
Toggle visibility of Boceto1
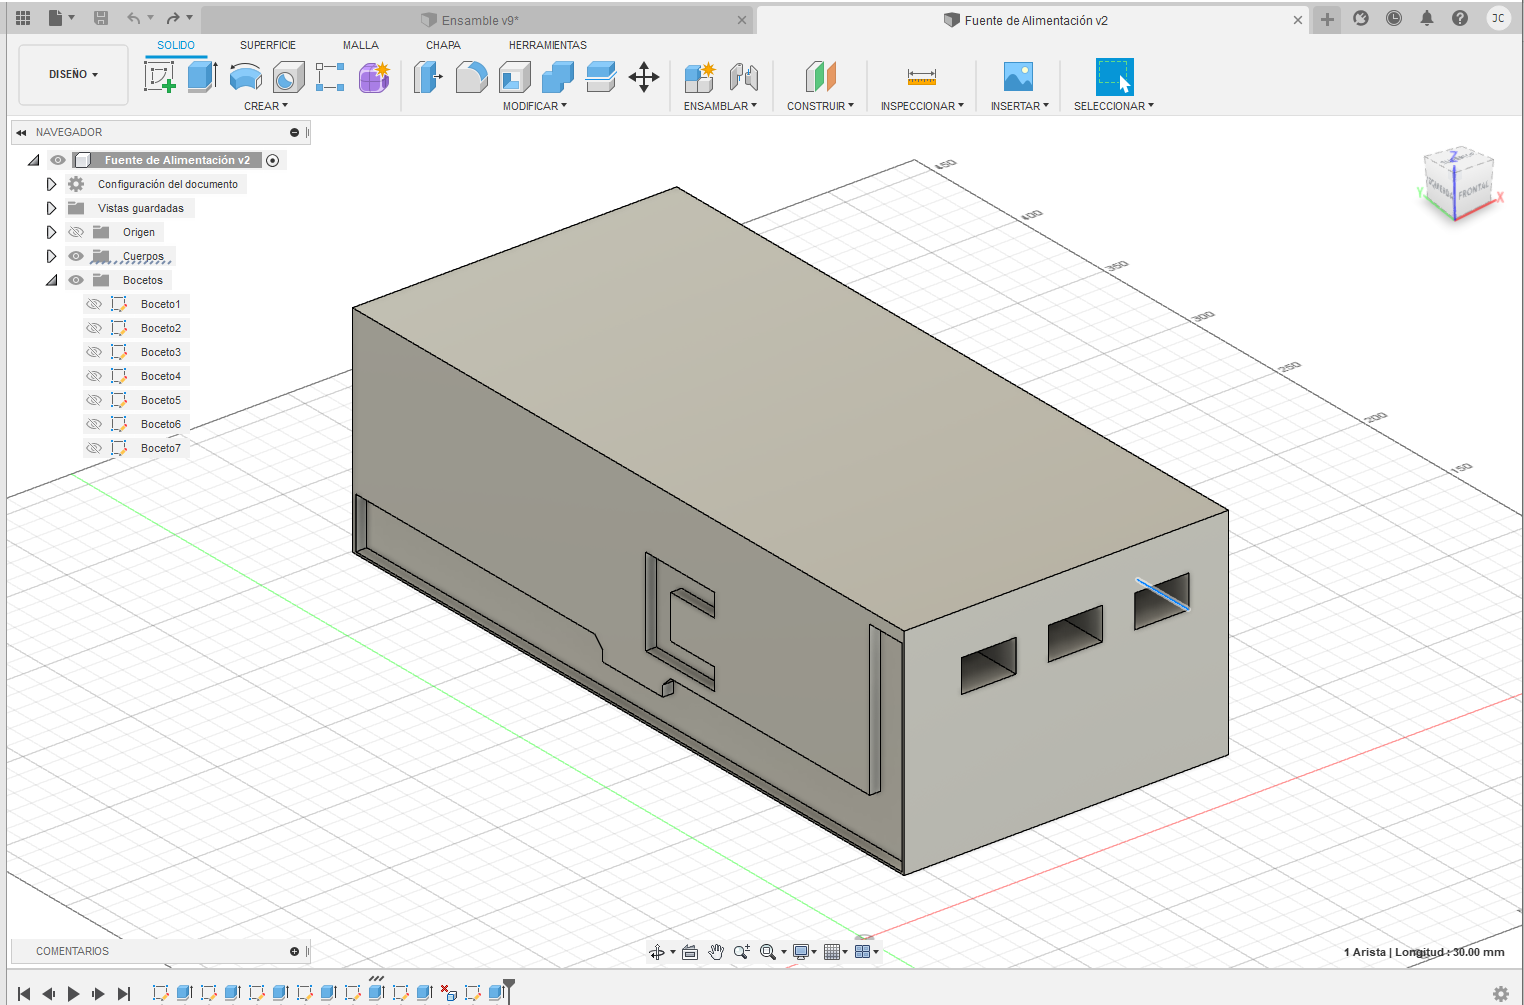click(x=94, y=304)
